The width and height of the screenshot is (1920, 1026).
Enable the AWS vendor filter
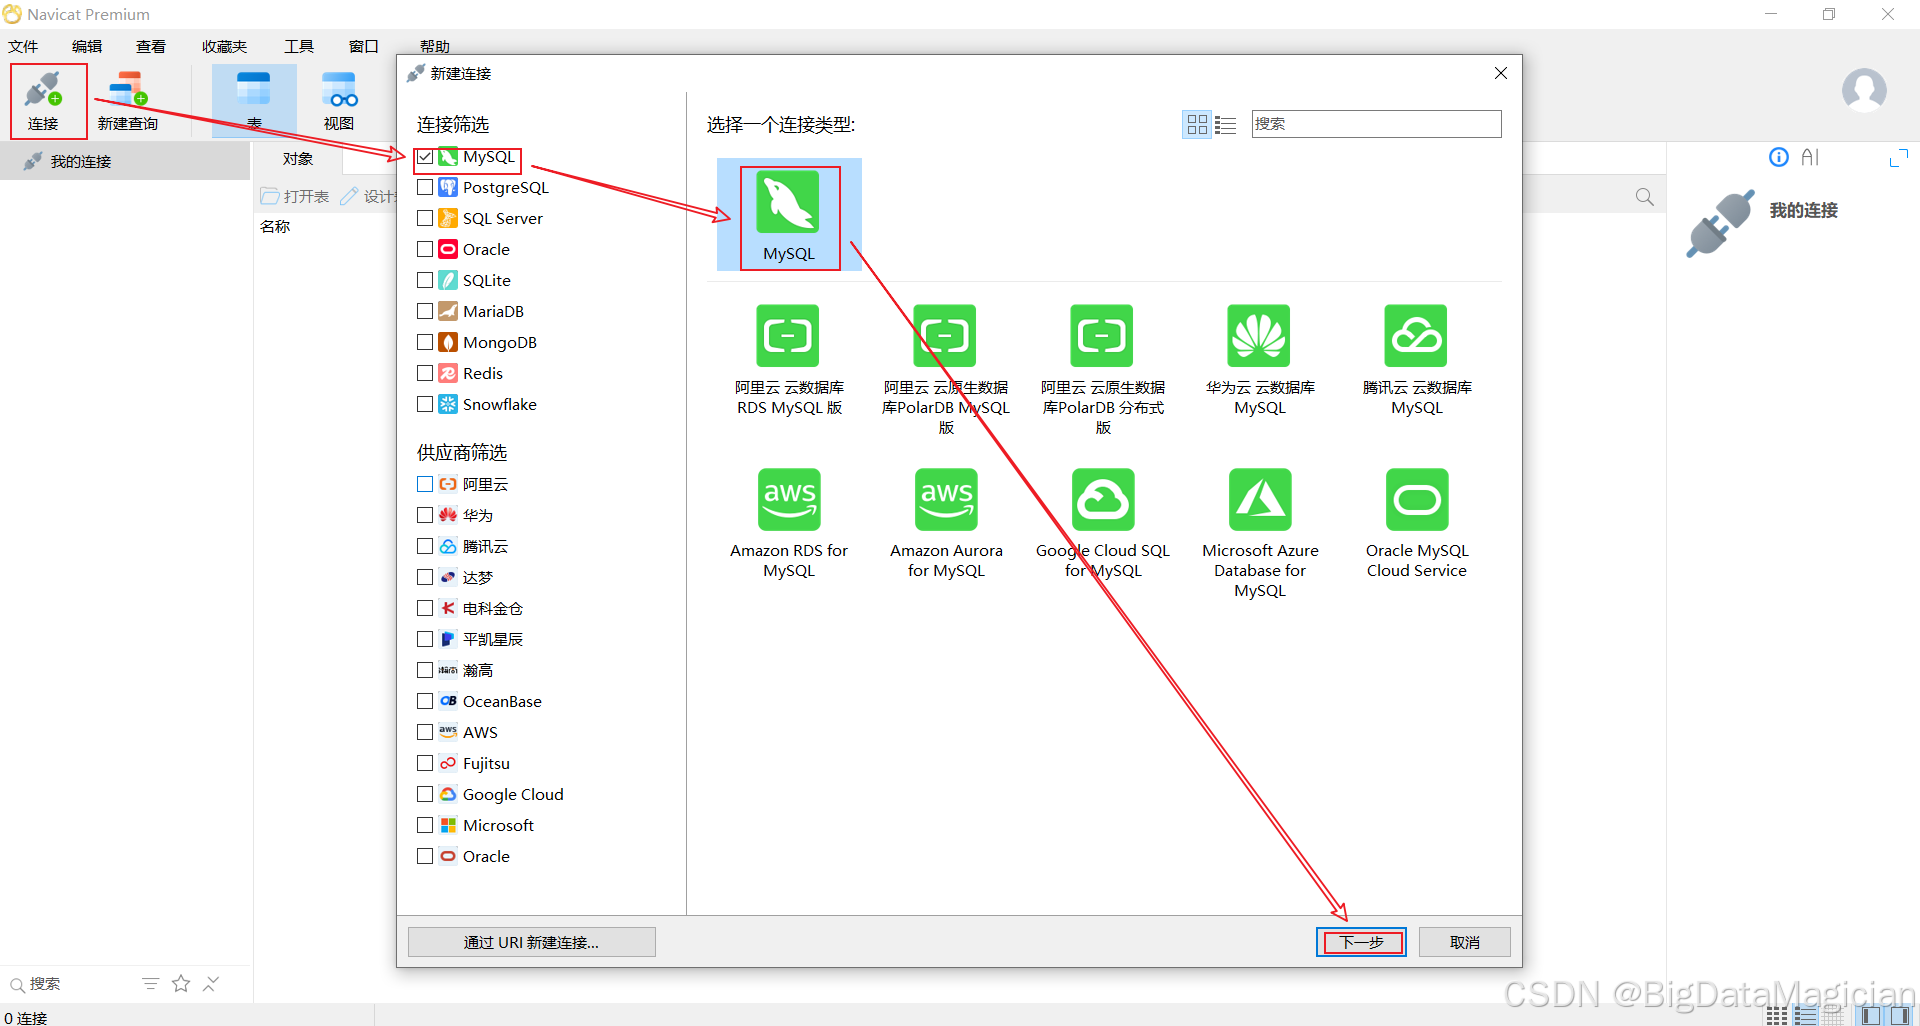tap(426, 732)
